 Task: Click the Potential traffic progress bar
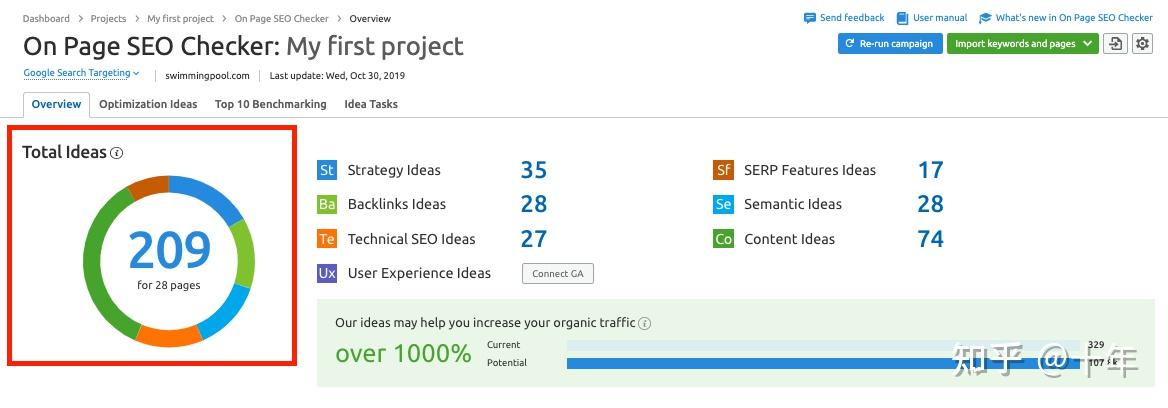[x=820, y=363]
